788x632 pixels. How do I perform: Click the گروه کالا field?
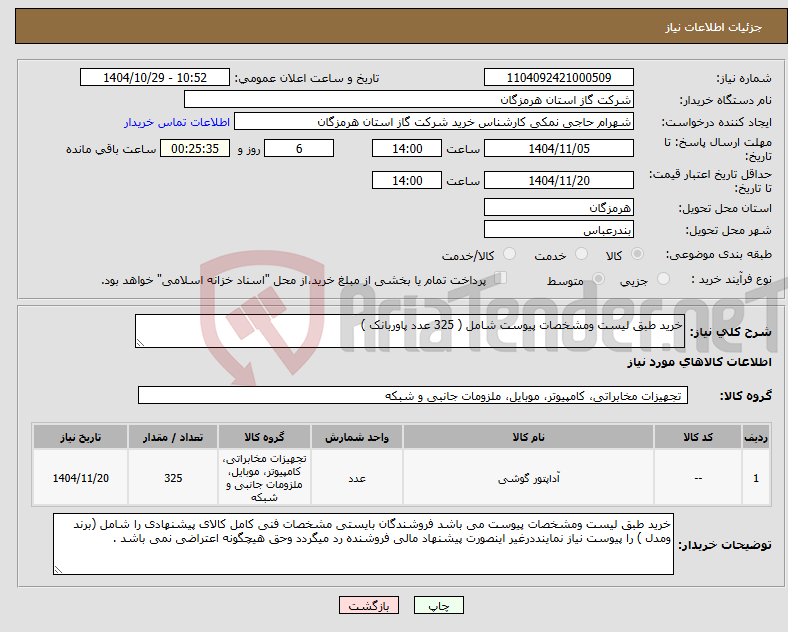(x=413, y=395)
